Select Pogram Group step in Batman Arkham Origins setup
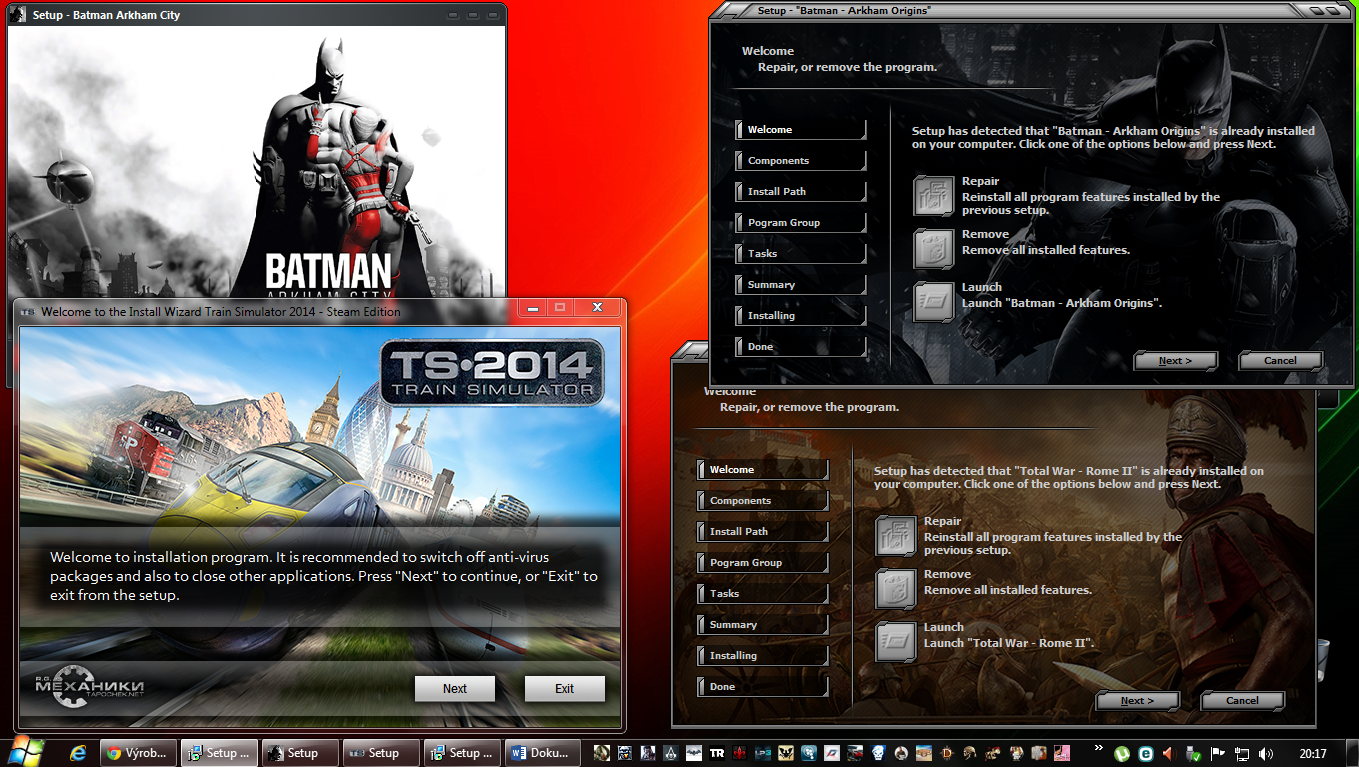The height and width of the screenshot is (767, 1359). tap(800, 223)
